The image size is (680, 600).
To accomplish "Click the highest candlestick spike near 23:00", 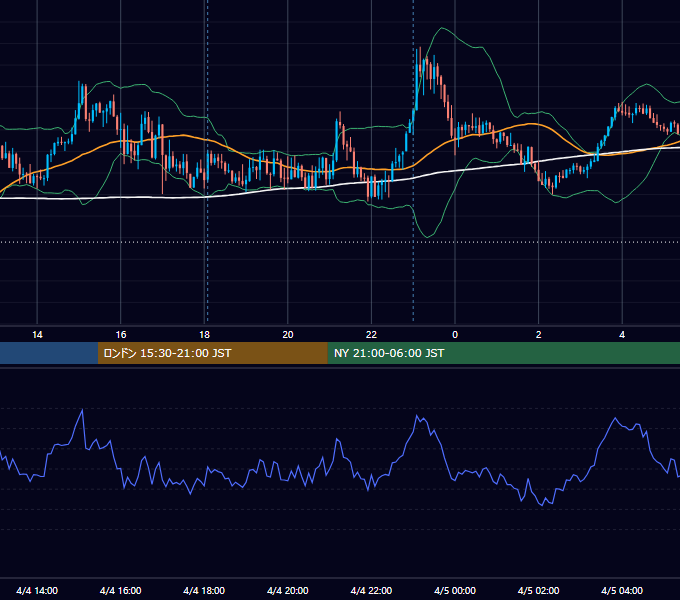I will click(420, 61).
